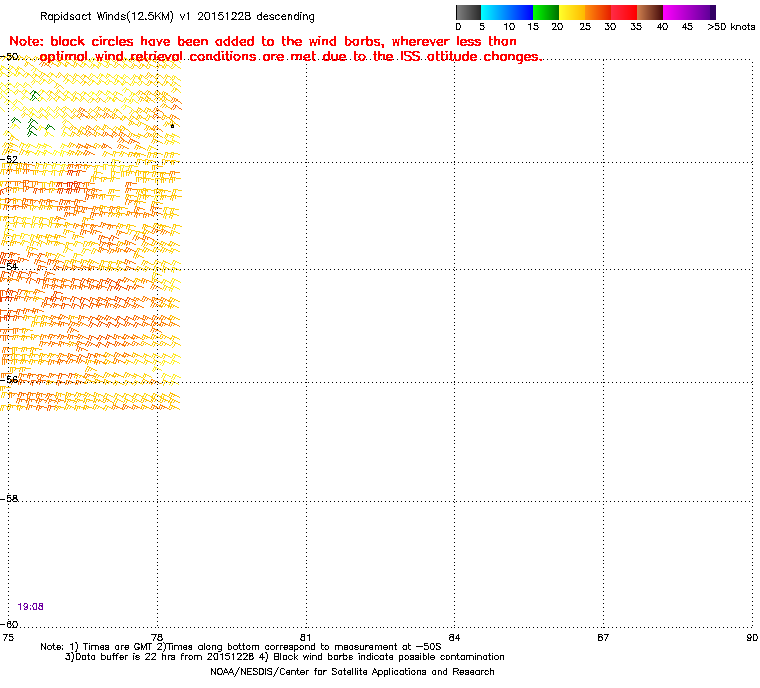Click the red 30-35 knots color band
Screen dimensions: 760x688
coord(624,12)
